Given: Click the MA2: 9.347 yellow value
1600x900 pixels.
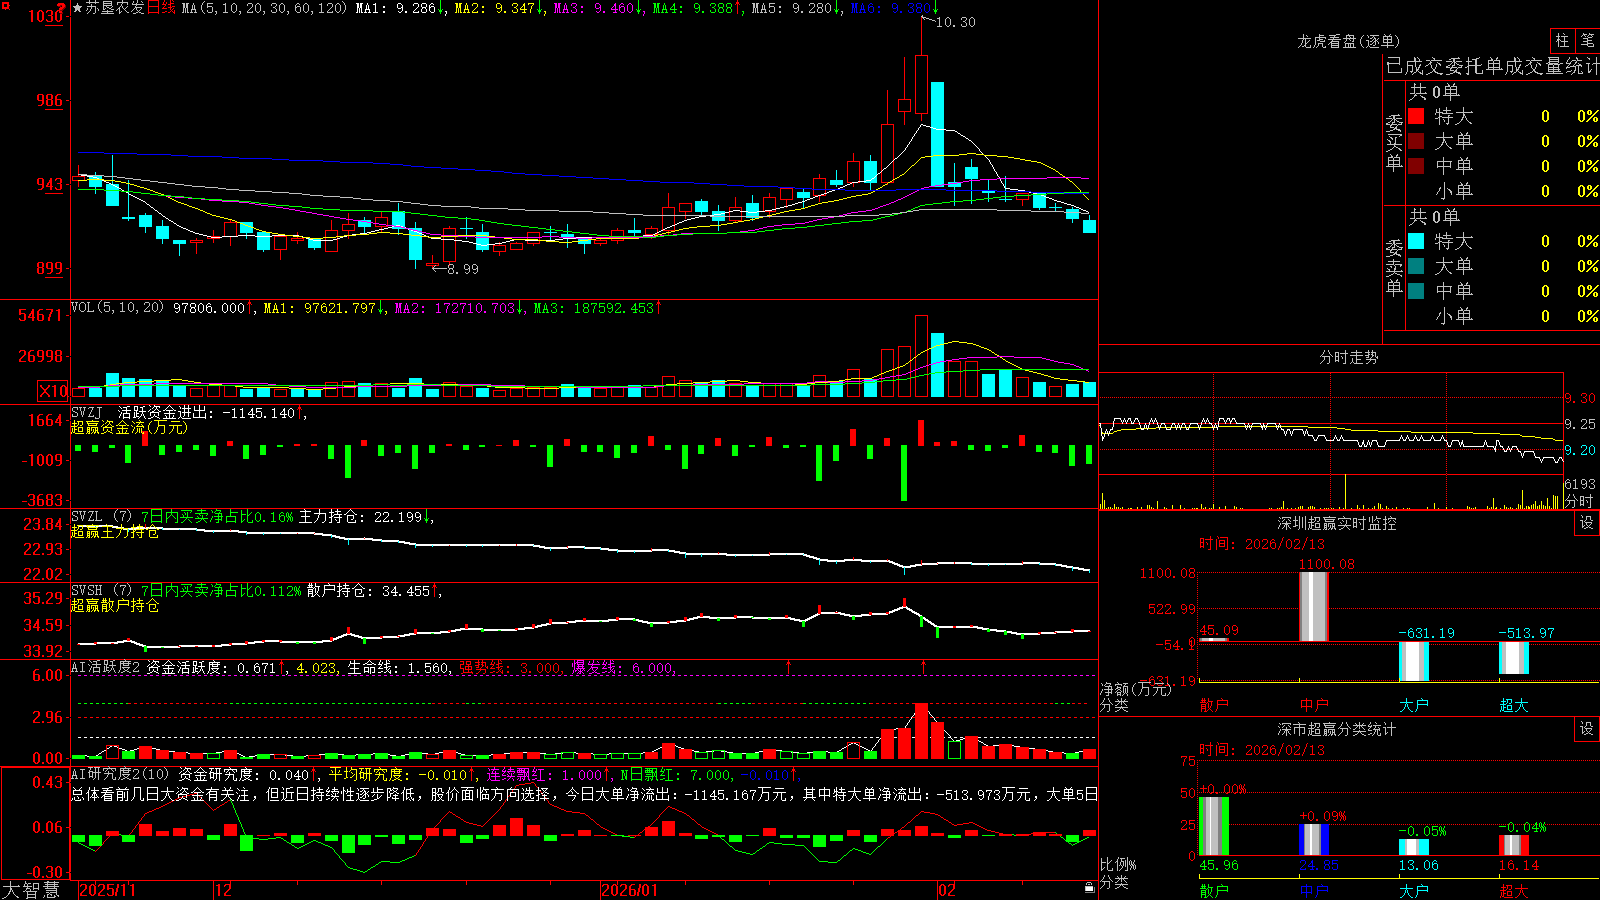Looking at the screenshot, I should click(x=499, y=8).
